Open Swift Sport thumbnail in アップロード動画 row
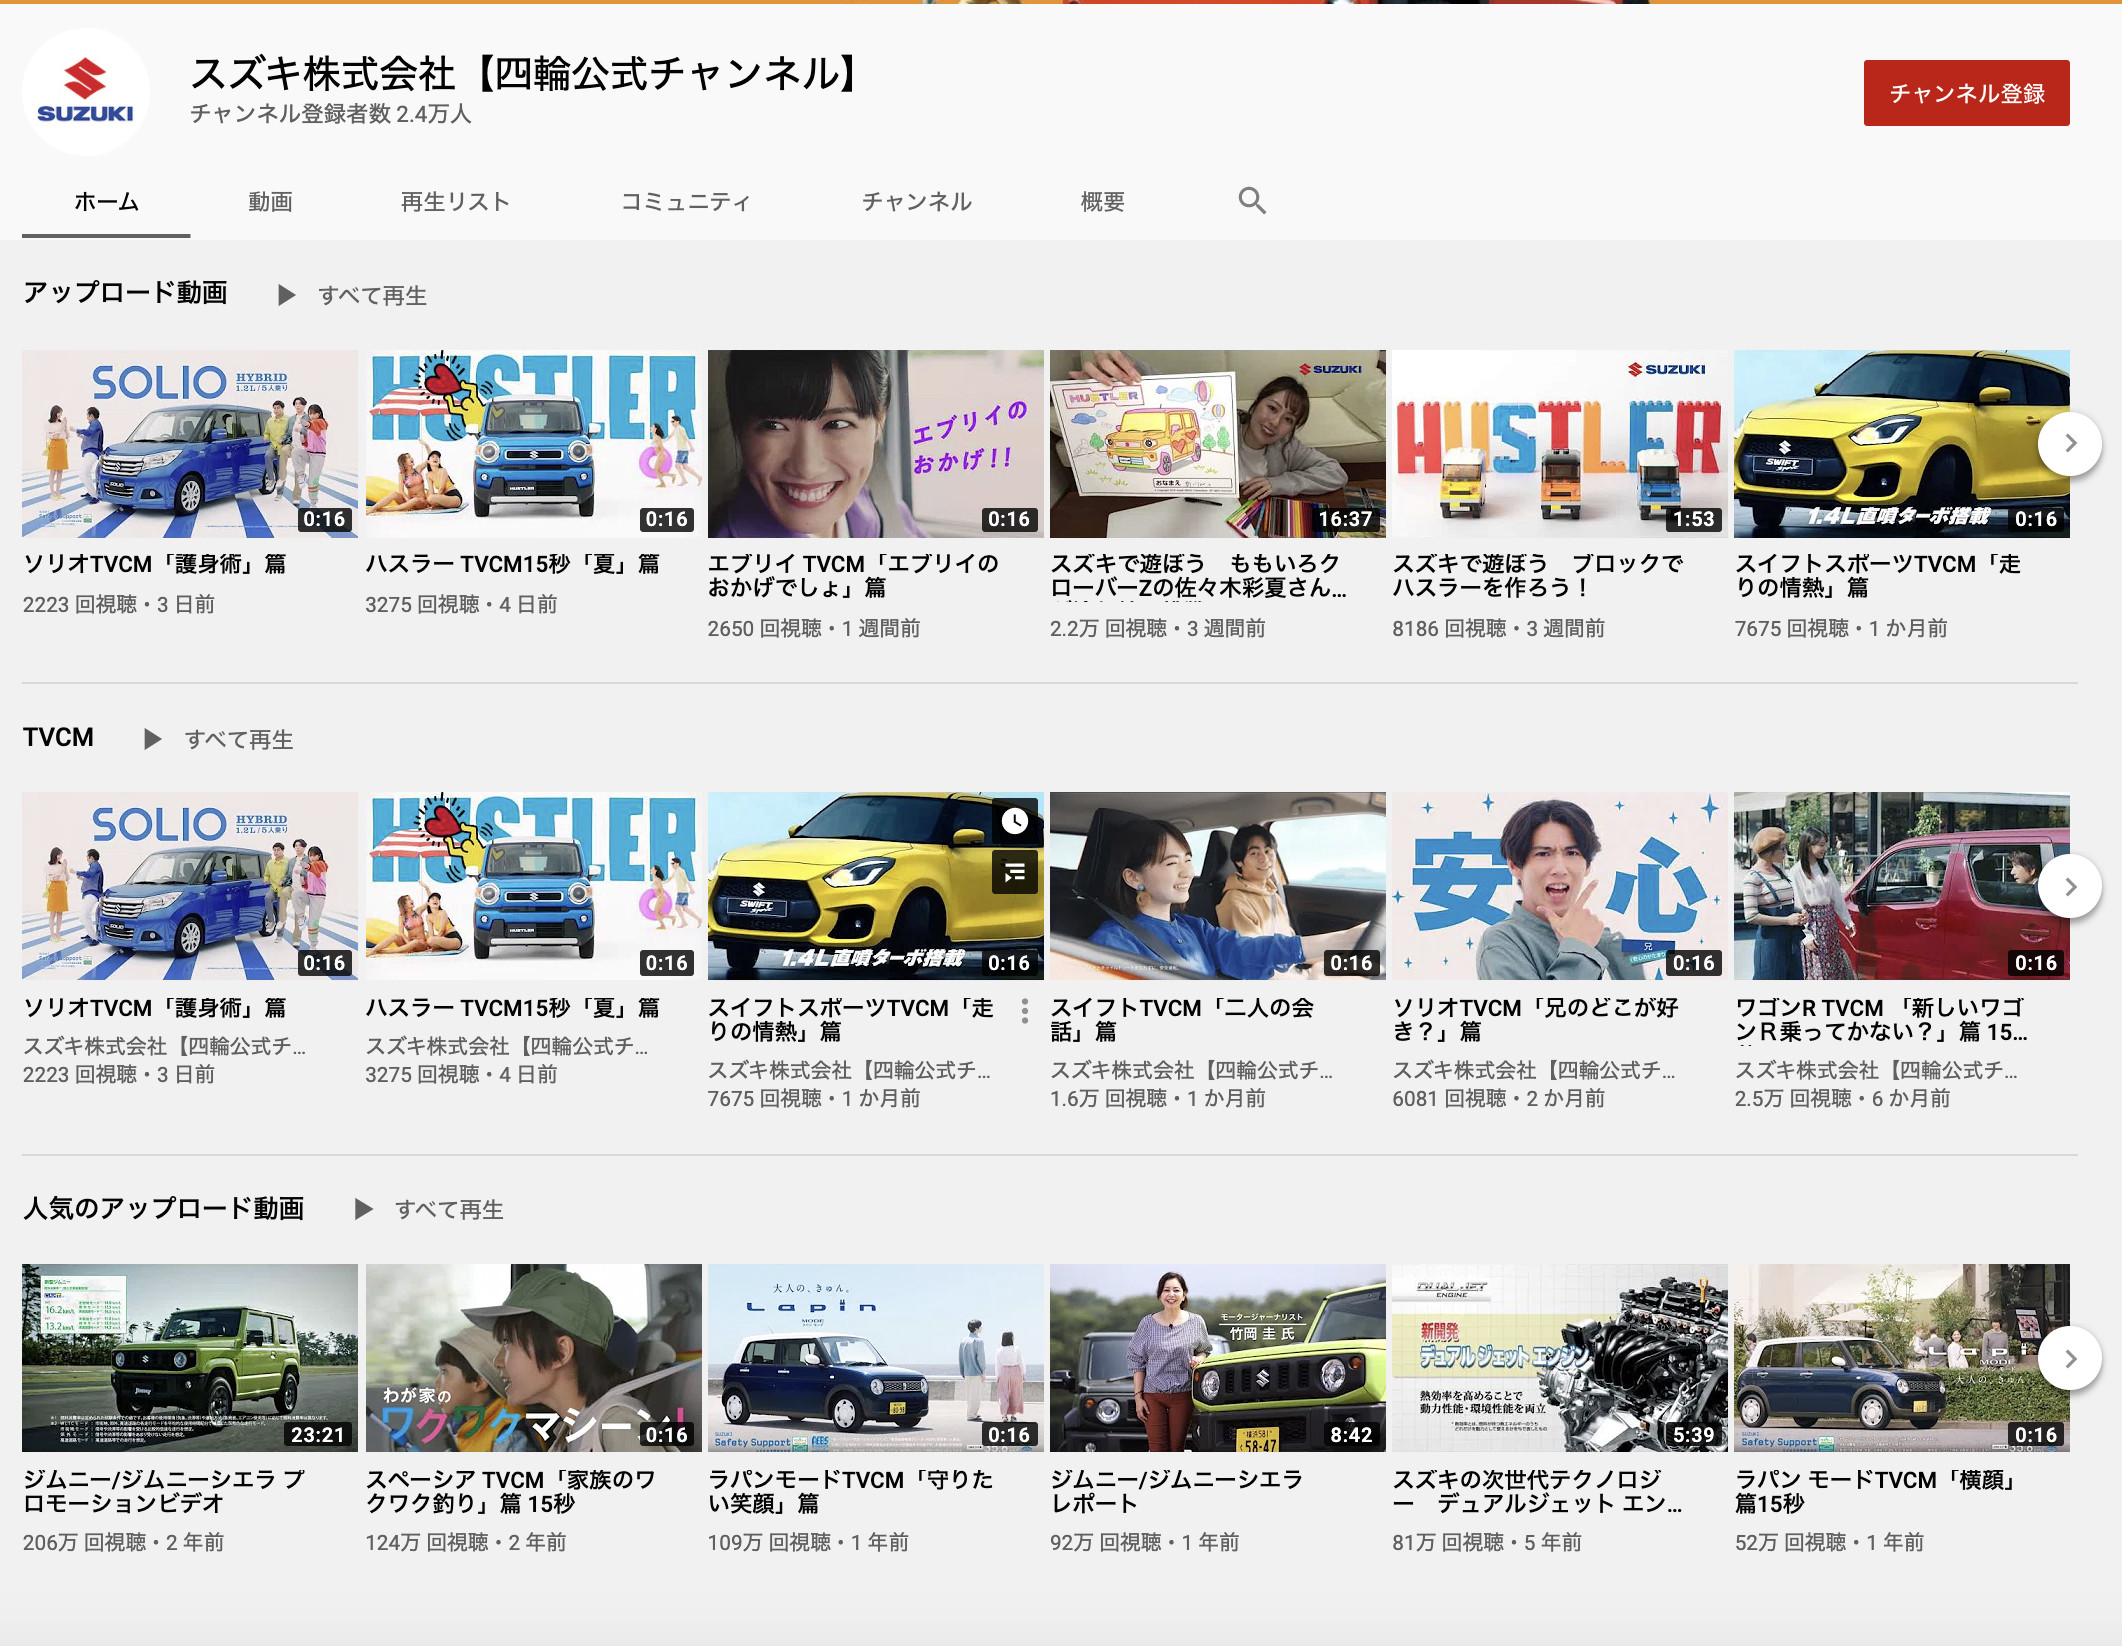 (x=1902, y=443)
